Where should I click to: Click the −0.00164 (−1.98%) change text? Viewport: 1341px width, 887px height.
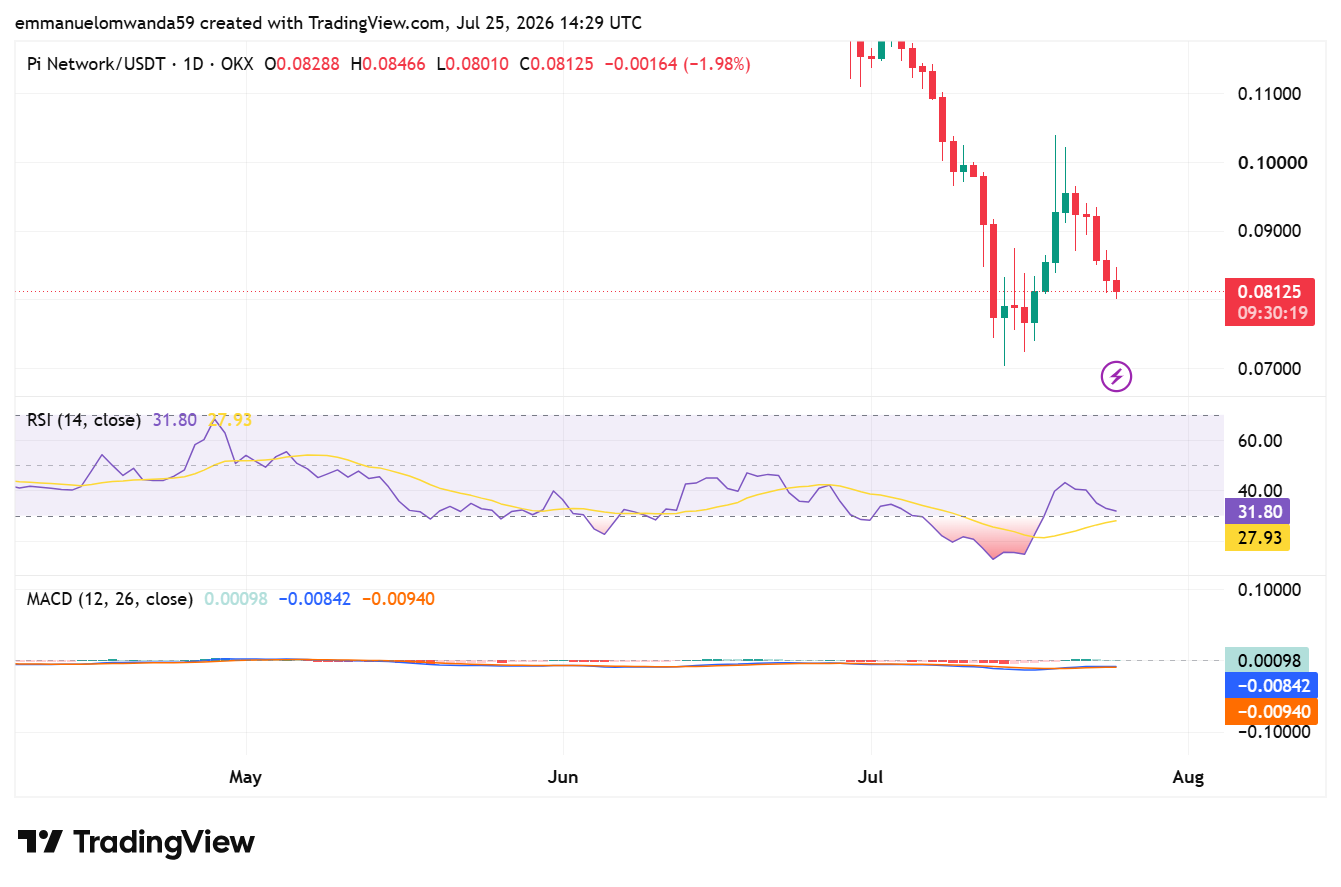[x=676, y=64]
